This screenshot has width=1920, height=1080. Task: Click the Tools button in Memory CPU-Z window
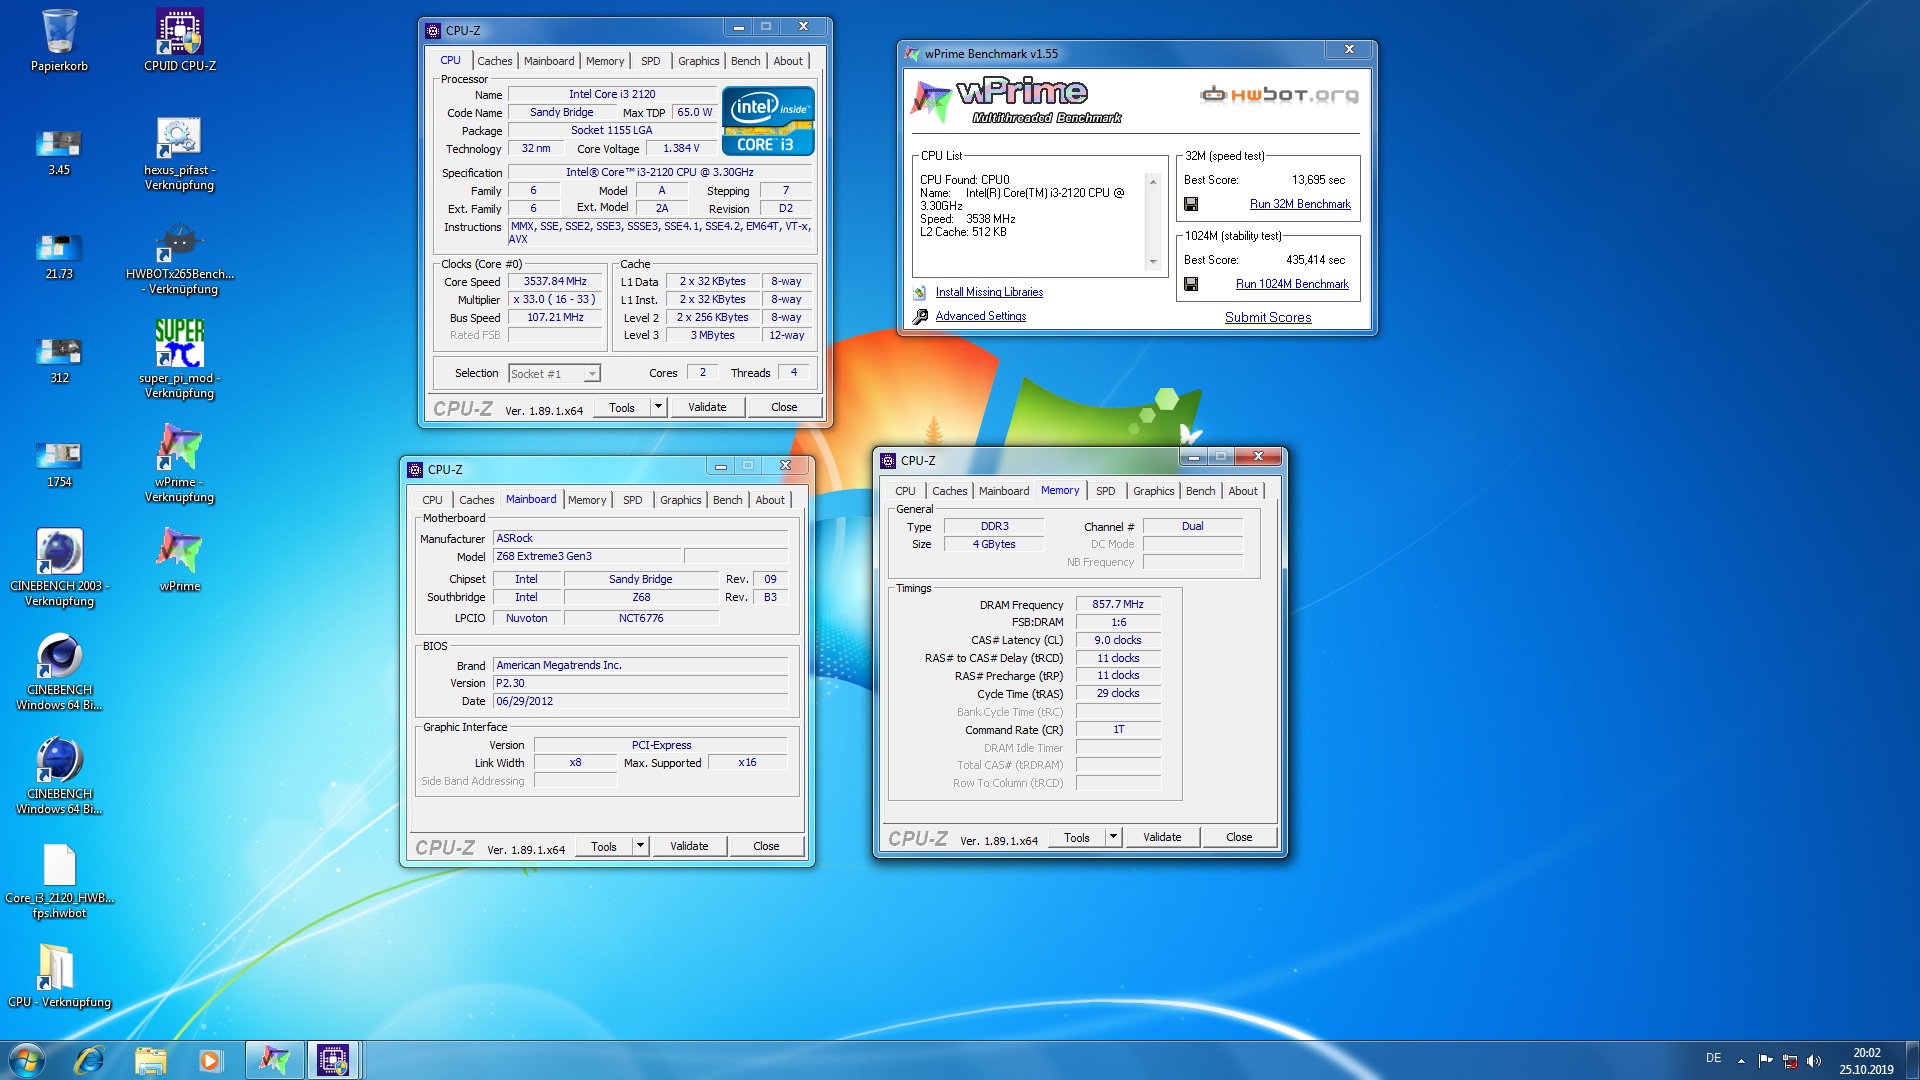1077,837
